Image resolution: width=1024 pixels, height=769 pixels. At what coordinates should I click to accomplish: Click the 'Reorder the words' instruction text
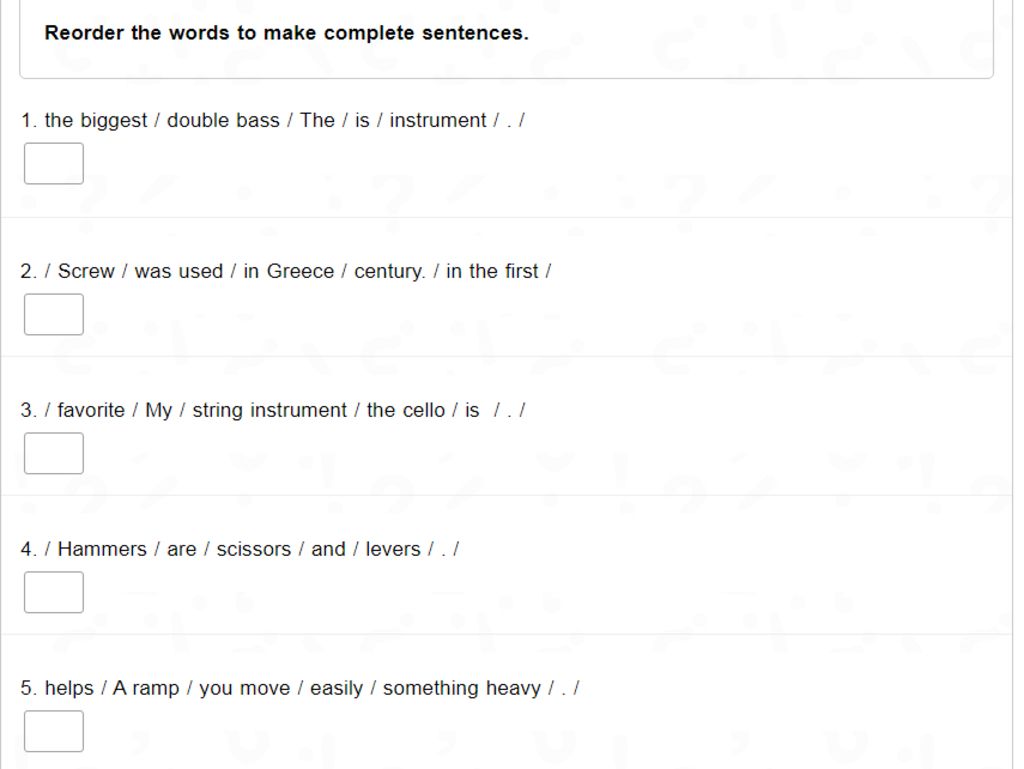[286, 33]
